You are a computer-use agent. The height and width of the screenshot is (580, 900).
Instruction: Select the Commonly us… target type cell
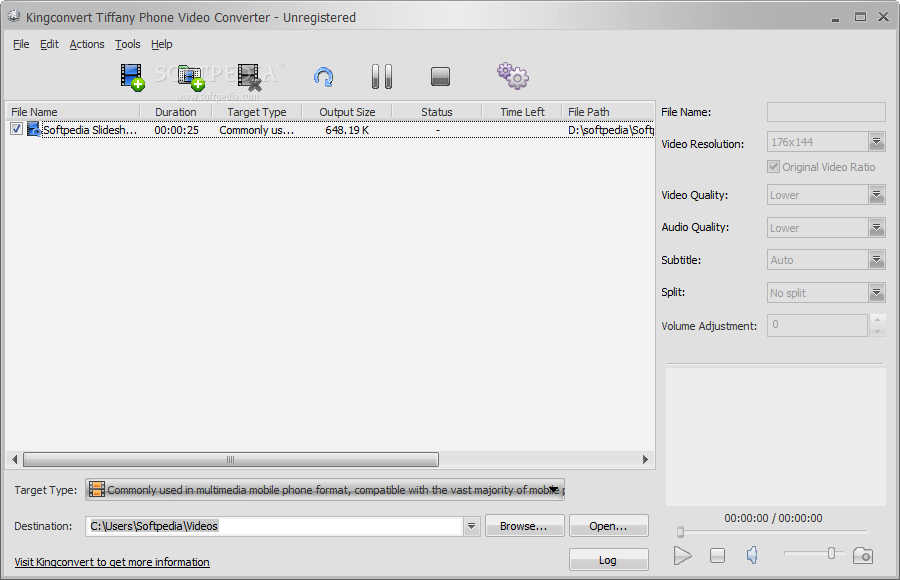click(257, 130)
